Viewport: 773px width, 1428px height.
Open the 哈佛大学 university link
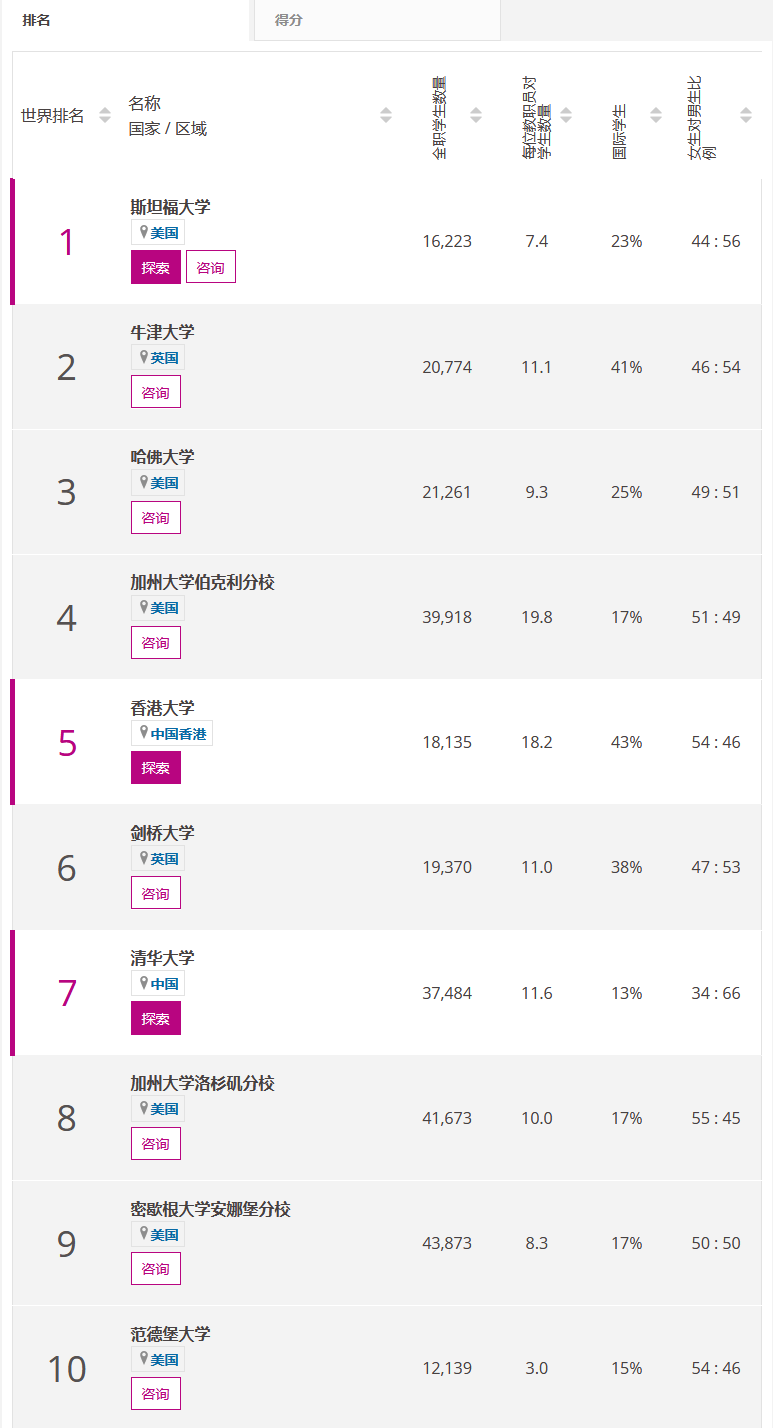coord(162,457)
